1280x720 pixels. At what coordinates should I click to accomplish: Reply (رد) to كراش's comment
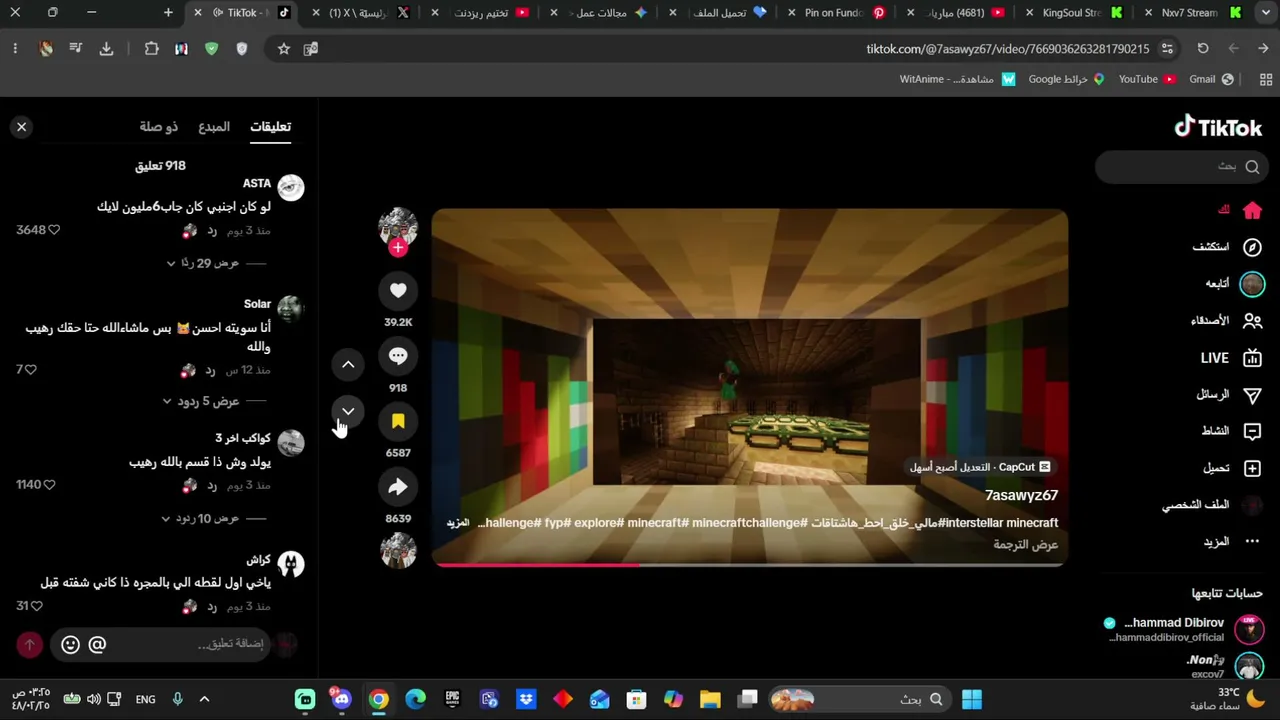211,606
